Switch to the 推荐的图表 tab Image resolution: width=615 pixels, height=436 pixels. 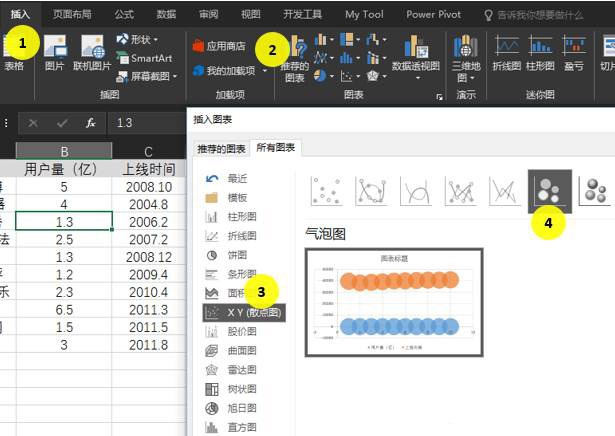tap(220, 148)
